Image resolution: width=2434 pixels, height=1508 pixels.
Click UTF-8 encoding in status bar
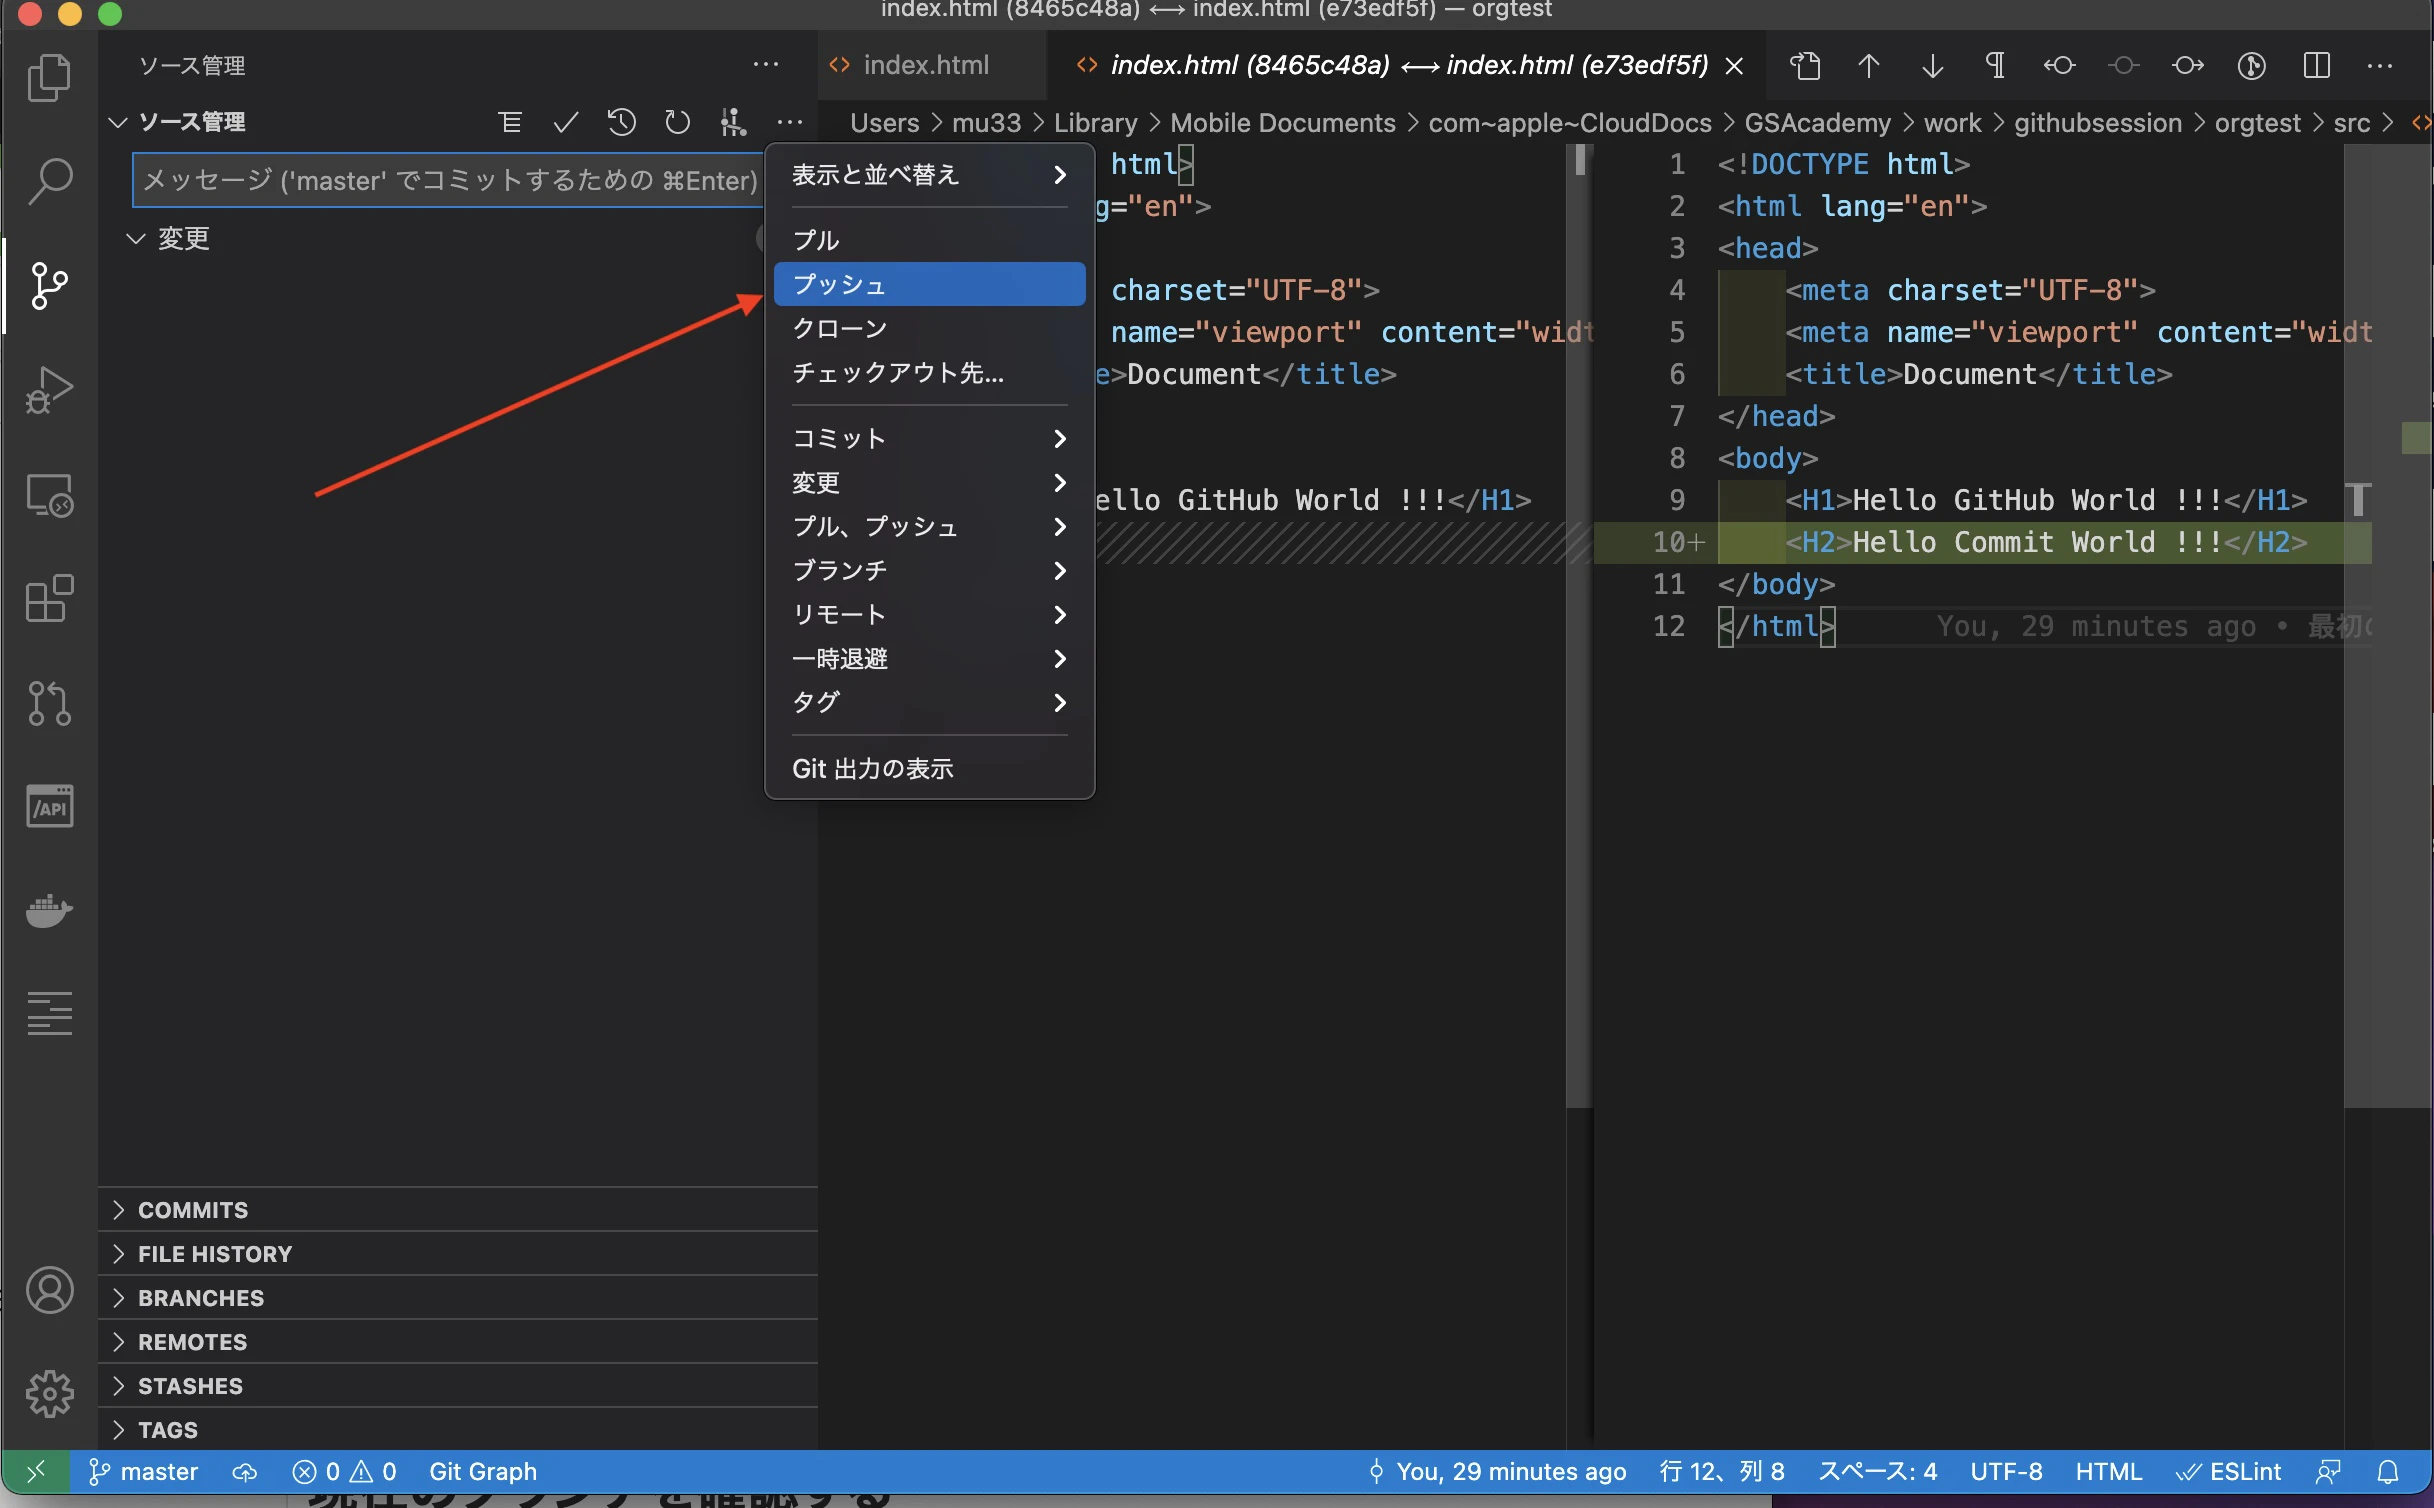[2006, 1472]
